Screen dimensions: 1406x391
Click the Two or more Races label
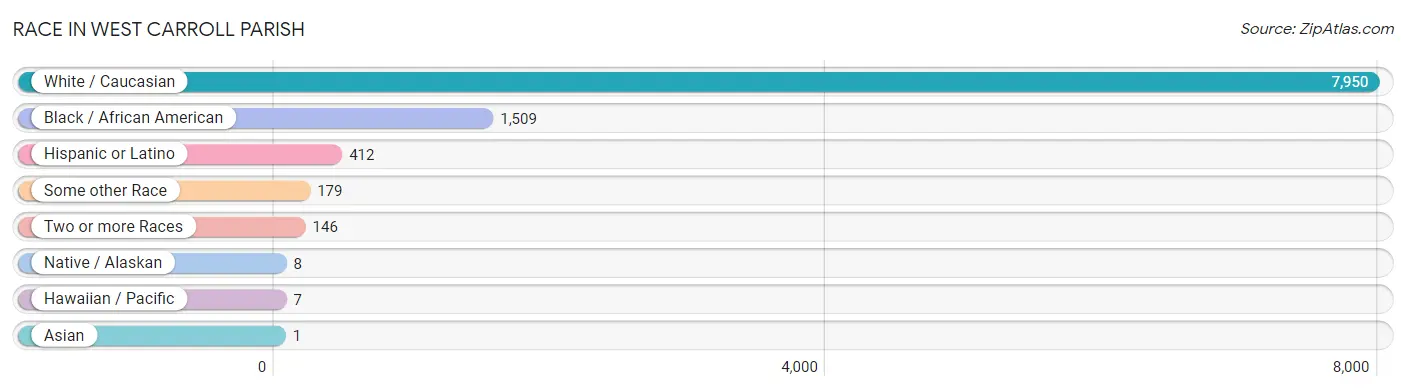tap(113, 226)
